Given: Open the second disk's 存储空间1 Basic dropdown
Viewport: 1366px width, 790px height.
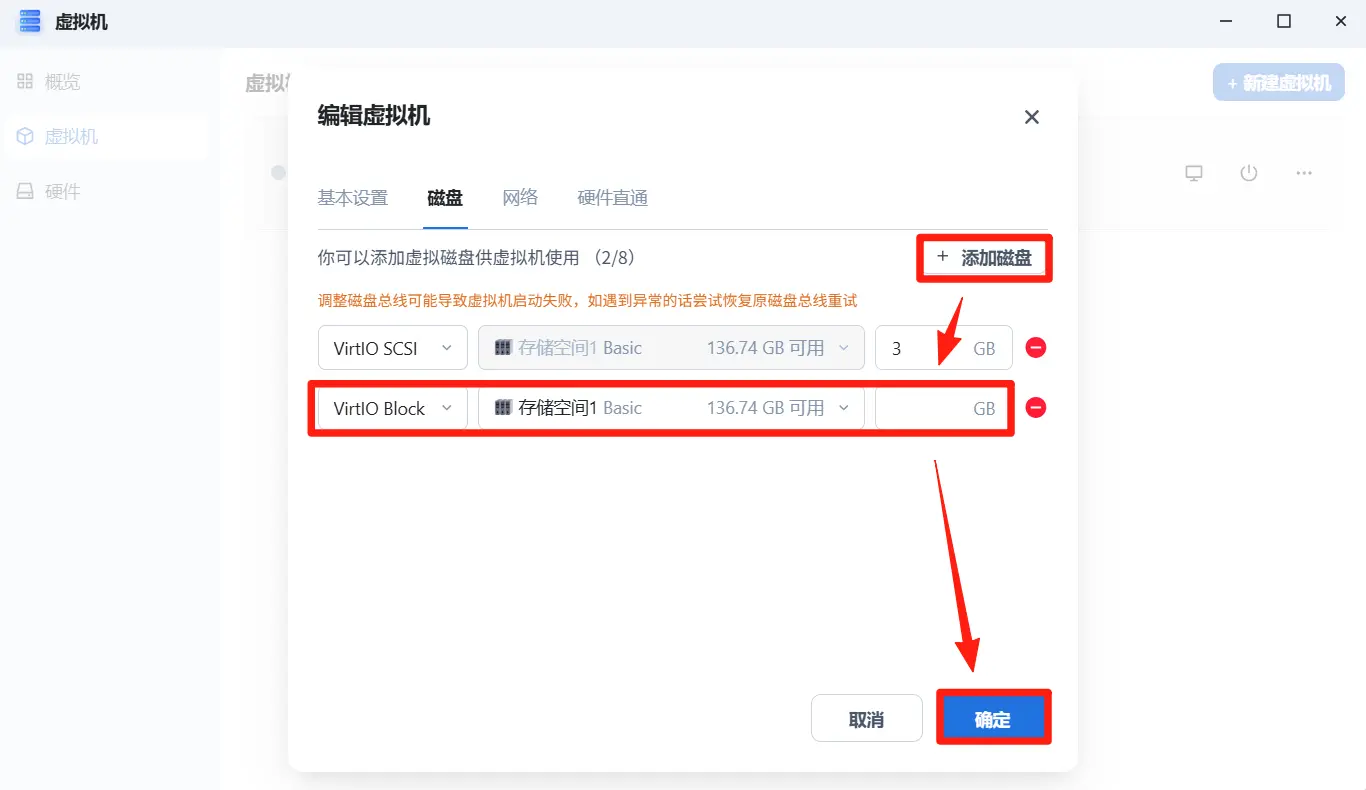Looking at the screenshot, I should pos(671,408).
